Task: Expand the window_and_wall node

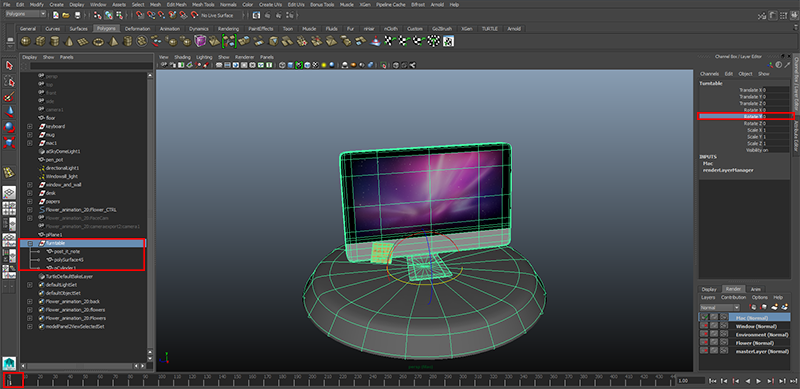Action: click(30, 185)
